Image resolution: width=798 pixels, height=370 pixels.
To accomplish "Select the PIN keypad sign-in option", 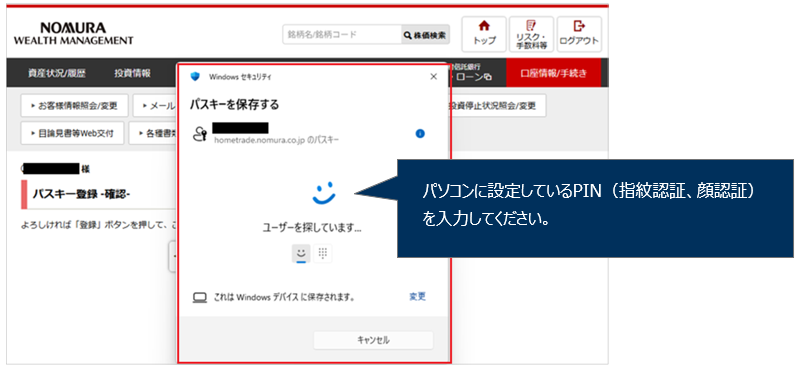I will click(x=323, y=253).
